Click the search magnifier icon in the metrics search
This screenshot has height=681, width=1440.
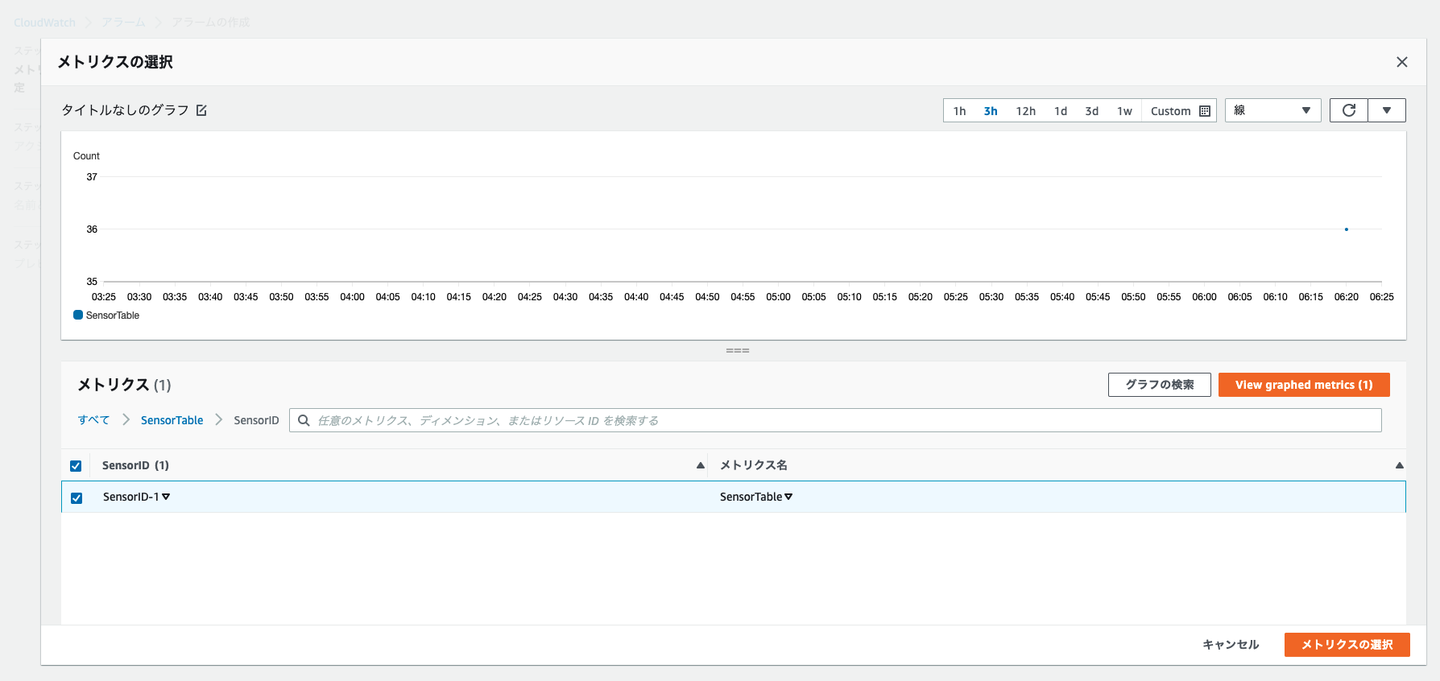(303, 420)
